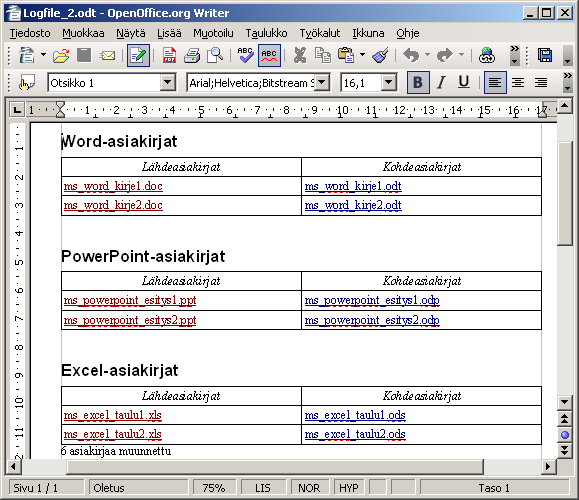Viewport: 579px width, 500px height.
Task: Open the Redo history dropdown arrow
Action: [461, 55]
